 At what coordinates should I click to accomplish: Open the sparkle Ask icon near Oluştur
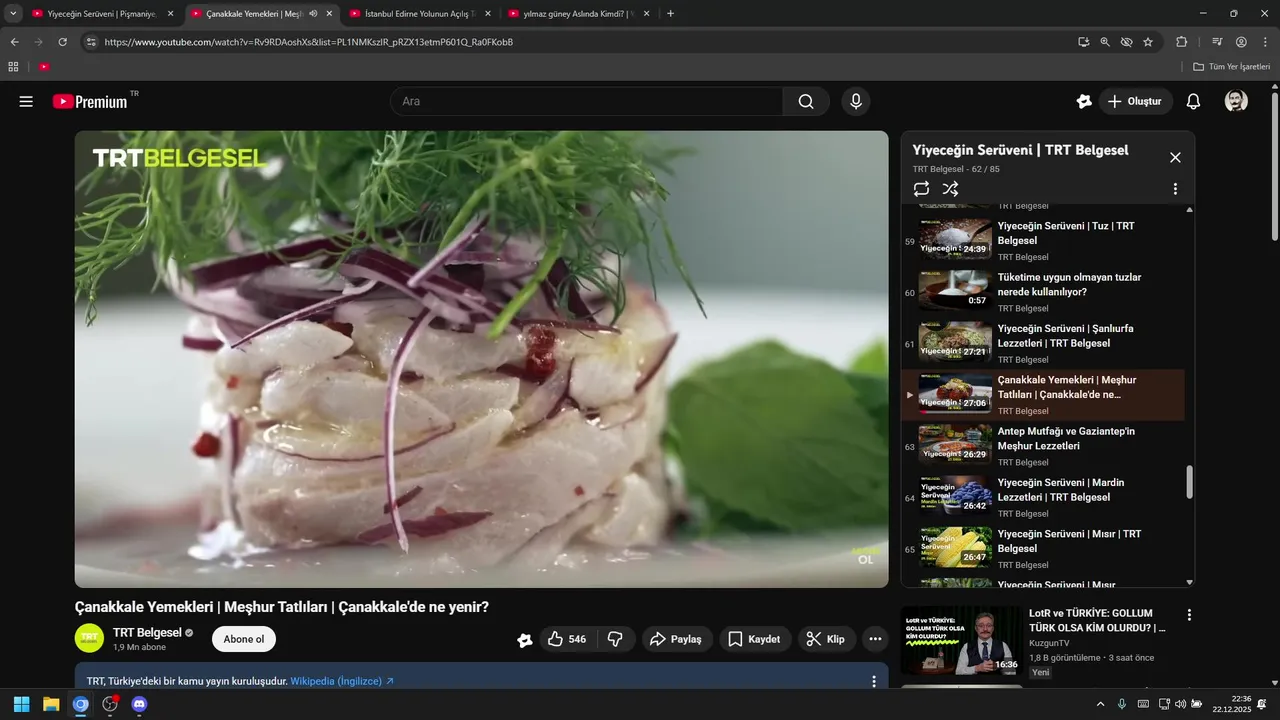click(x=1084, y=101)
